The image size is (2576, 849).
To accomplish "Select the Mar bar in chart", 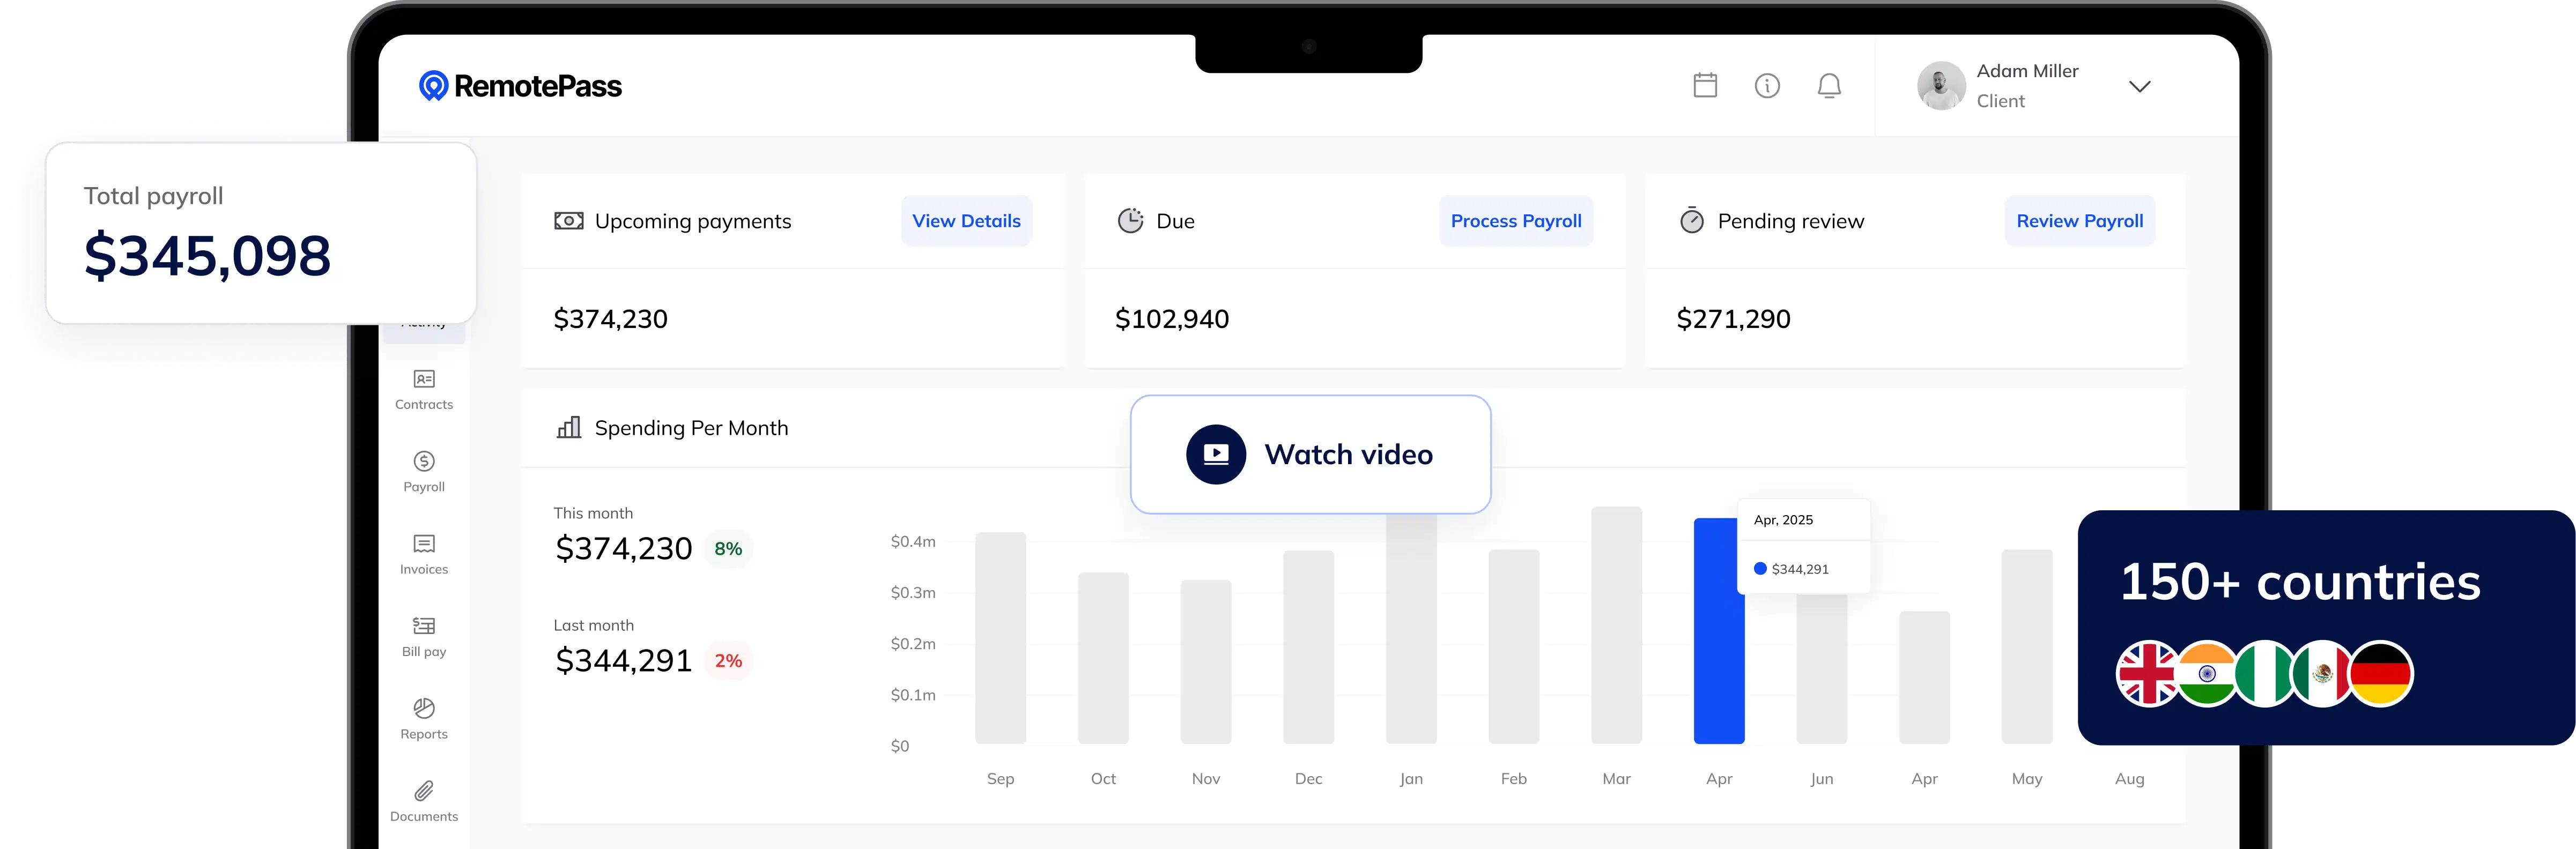I will tap(1616, 625).
